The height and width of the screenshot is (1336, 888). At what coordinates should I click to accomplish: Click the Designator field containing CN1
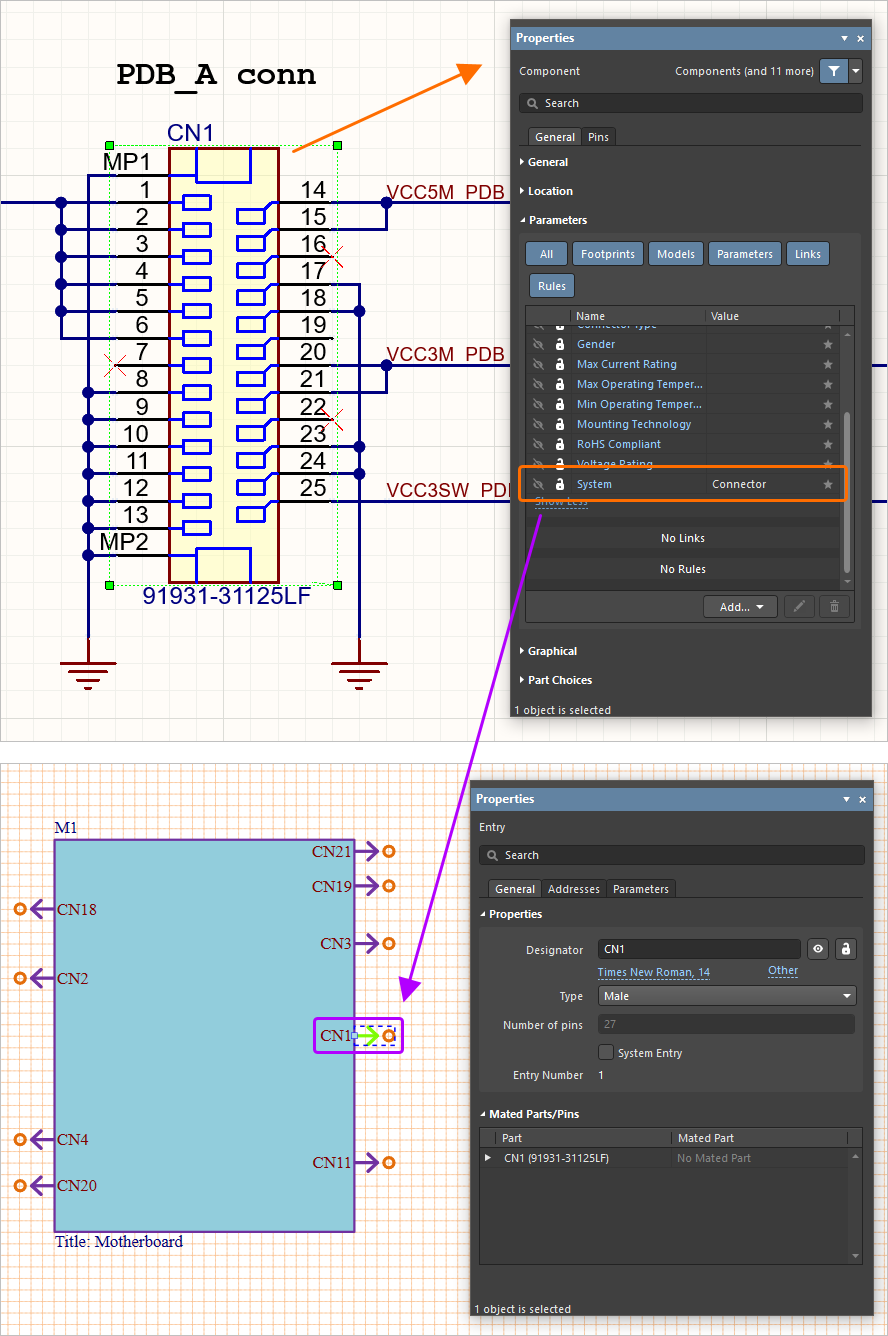click(699, 949)
